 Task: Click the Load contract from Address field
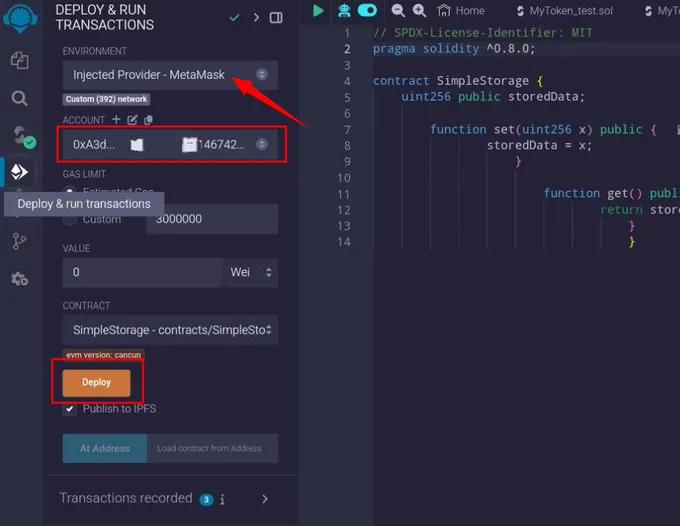212,448
